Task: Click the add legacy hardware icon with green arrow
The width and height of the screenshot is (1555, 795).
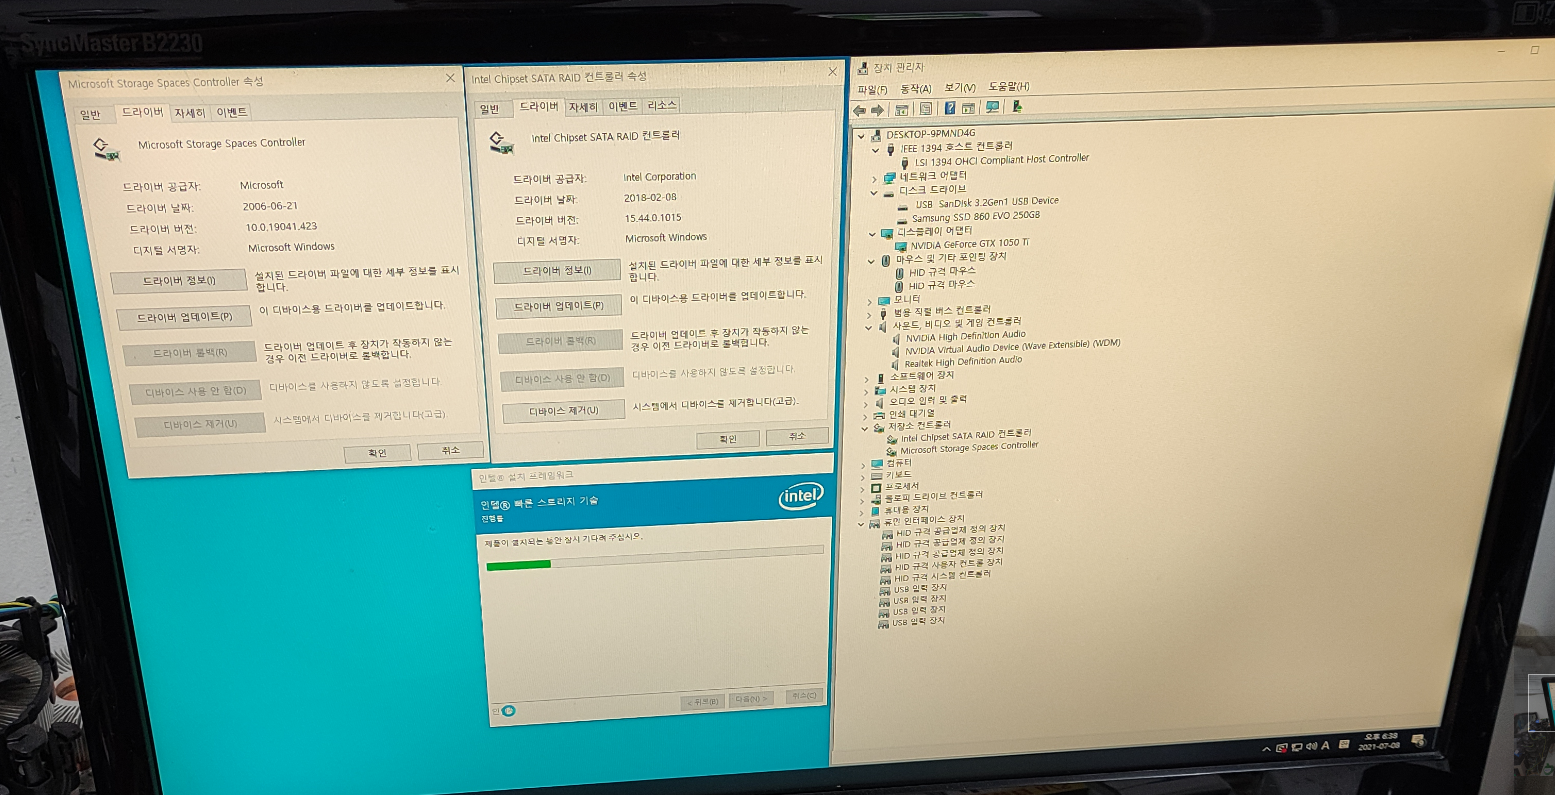Action: [1017, 106]
